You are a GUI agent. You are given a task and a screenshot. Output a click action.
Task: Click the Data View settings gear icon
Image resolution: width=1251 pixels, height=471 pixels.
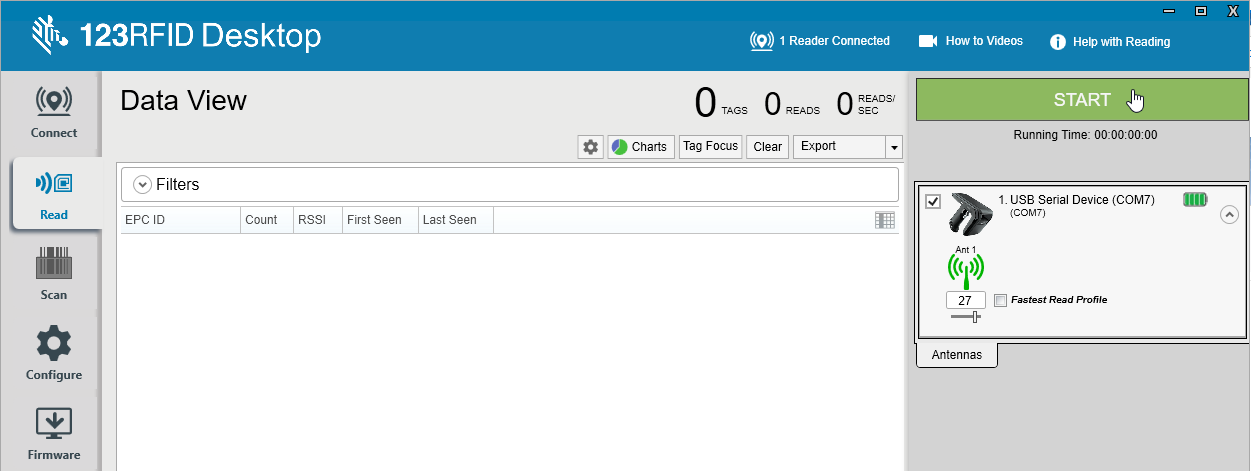coord(590,147)
